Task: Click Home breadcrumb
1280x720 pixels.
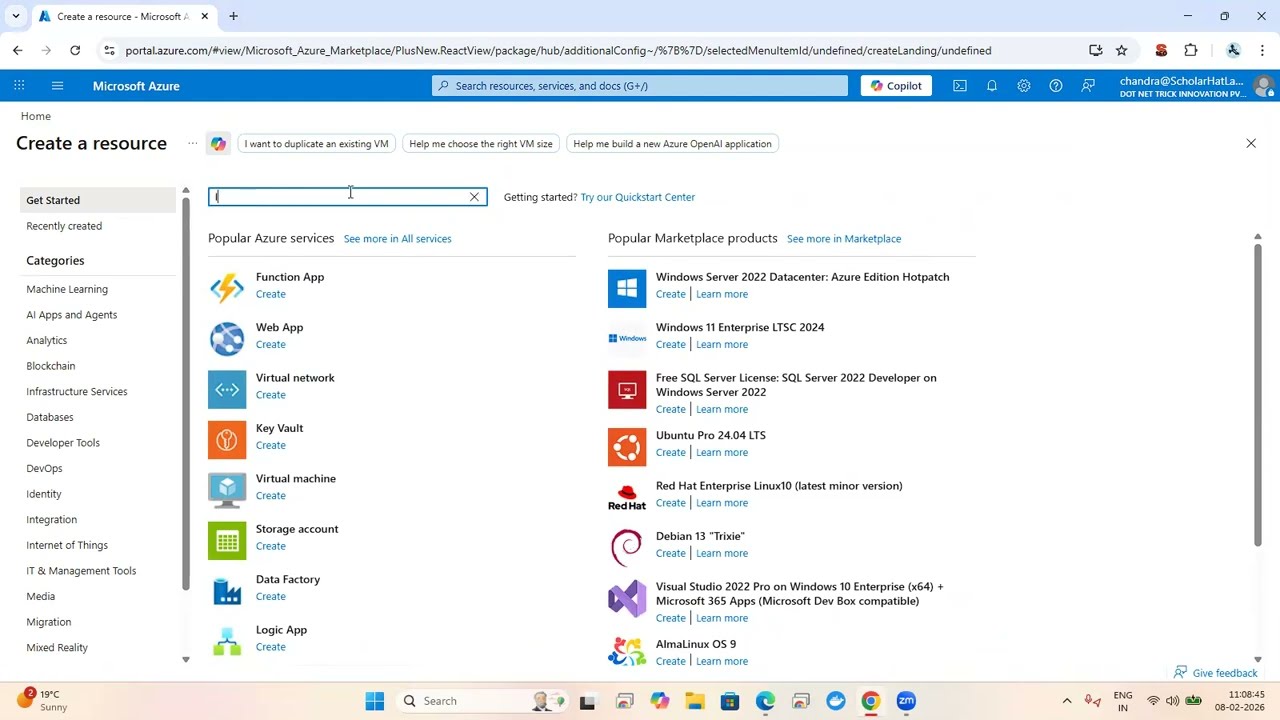Action: click(36, 116)
